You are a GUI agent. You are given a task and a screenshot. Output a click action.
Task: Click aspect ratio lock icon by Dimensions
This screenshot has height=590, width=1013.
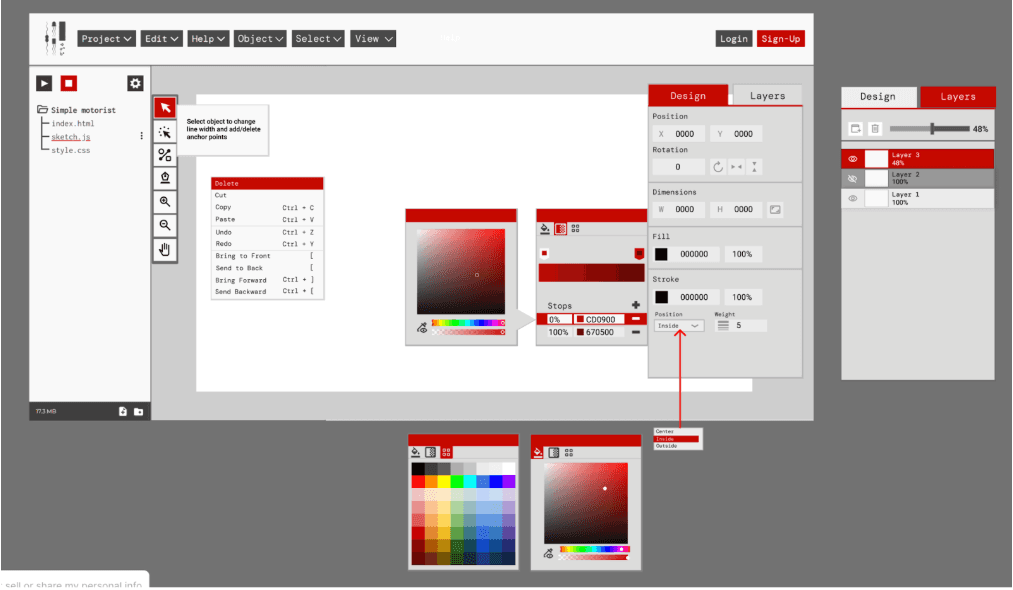(775, 209)
